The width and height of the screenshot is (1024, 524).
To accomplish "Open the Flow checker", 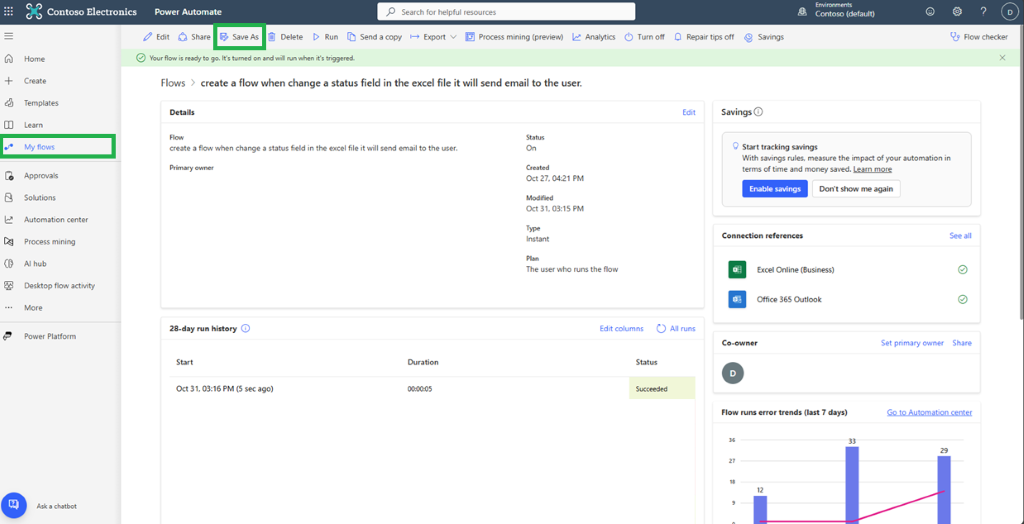I will click(978, 37).
